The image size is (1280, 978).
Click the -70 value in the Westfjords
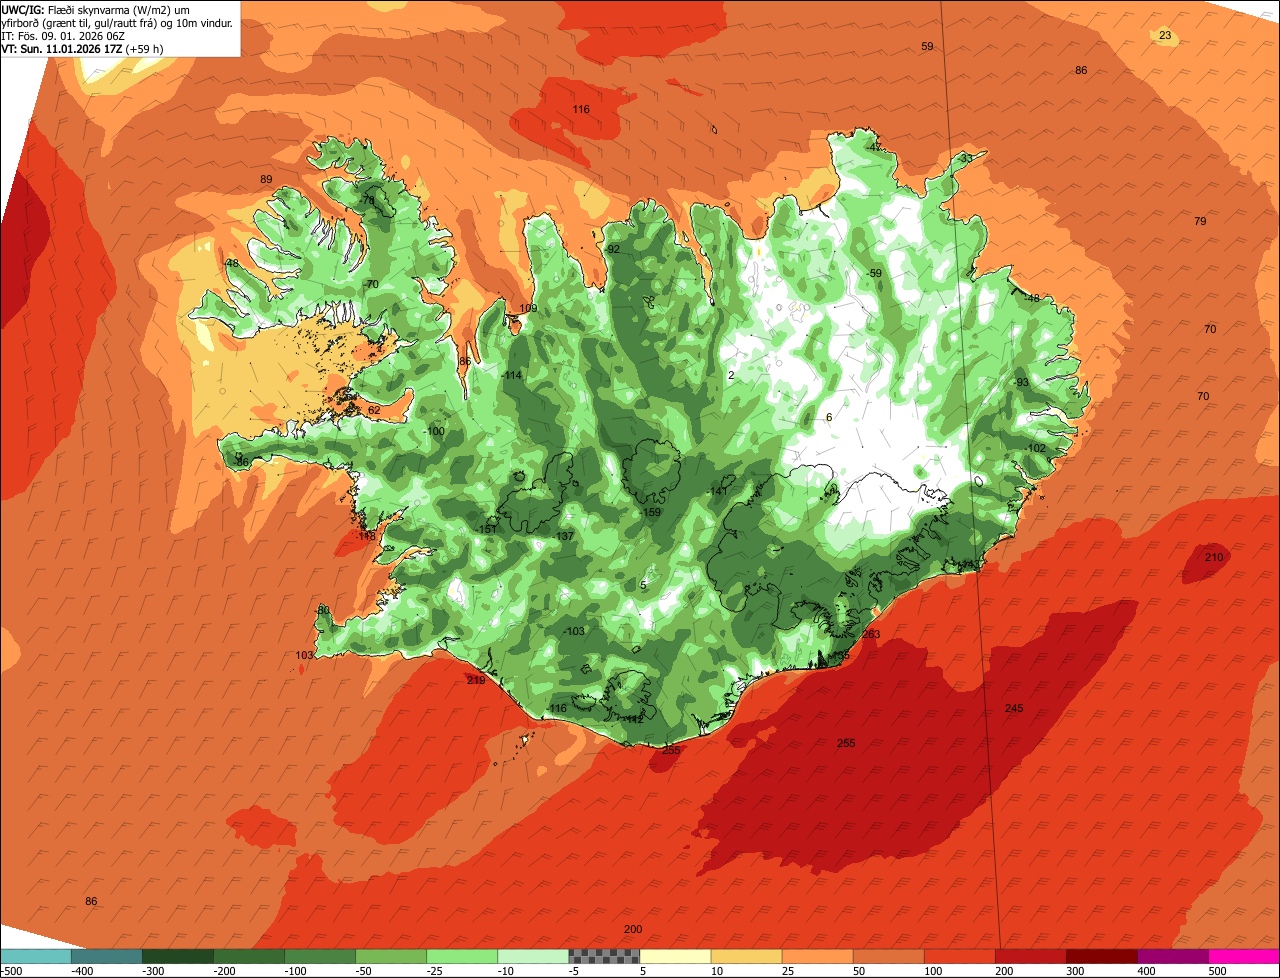pyautogui.click(x=371, y=284)
